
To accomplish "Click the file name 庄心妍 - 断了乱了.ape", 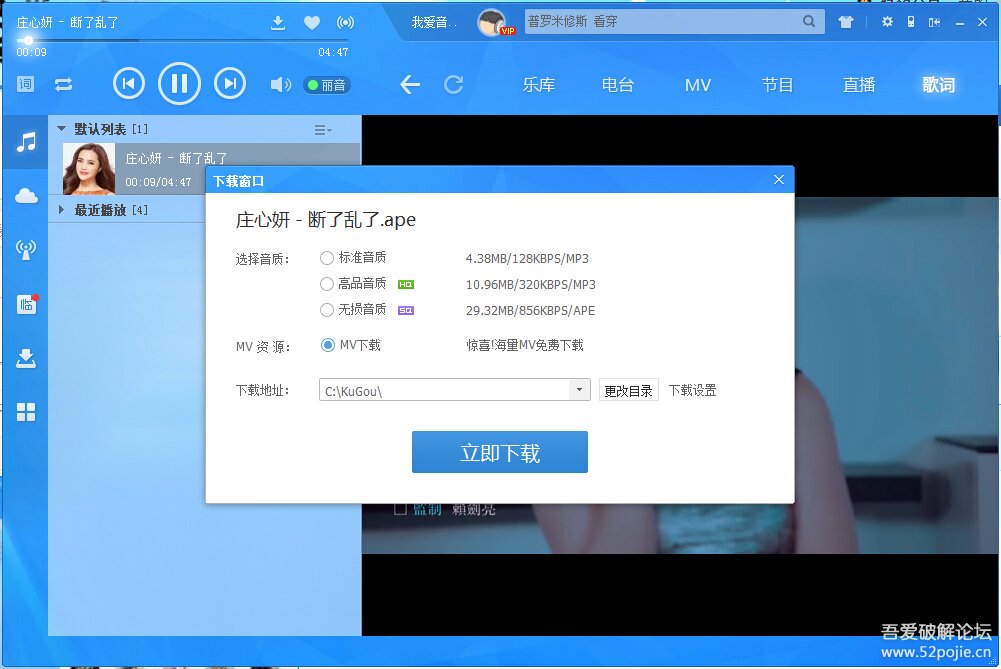I will coord(326,220).
